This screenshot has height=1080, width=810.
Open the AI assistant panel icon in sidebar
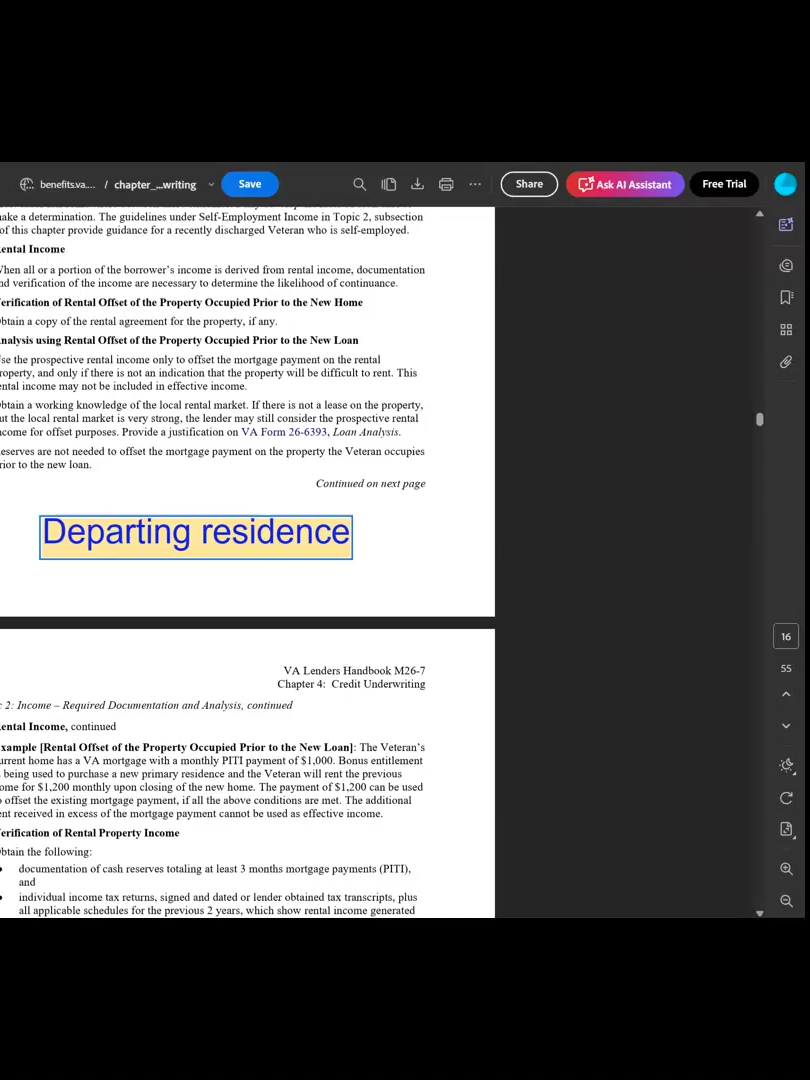pos(786,225)
